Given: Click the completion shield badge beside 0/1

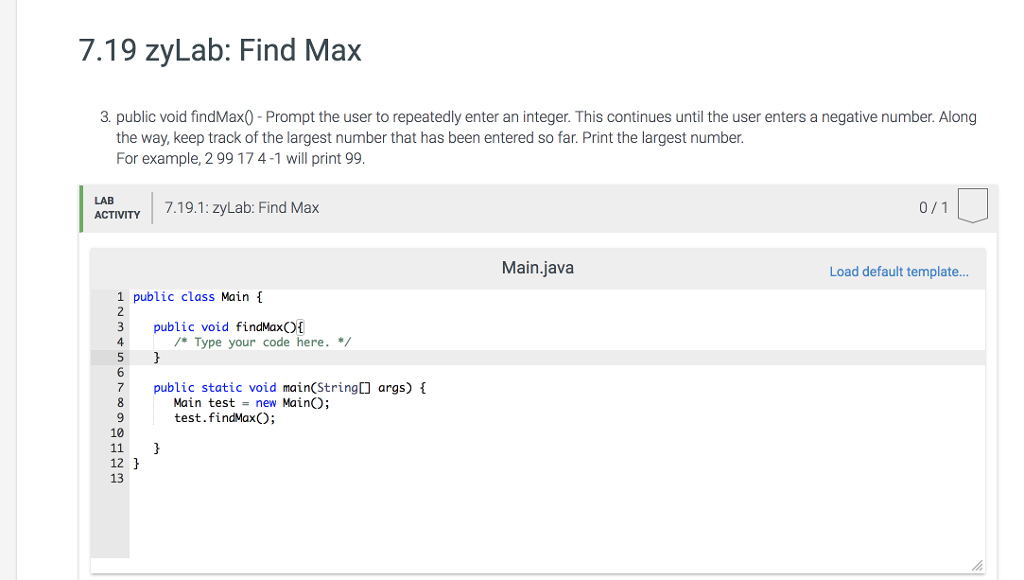Looking at the screenshot, I should click(973, 207).
